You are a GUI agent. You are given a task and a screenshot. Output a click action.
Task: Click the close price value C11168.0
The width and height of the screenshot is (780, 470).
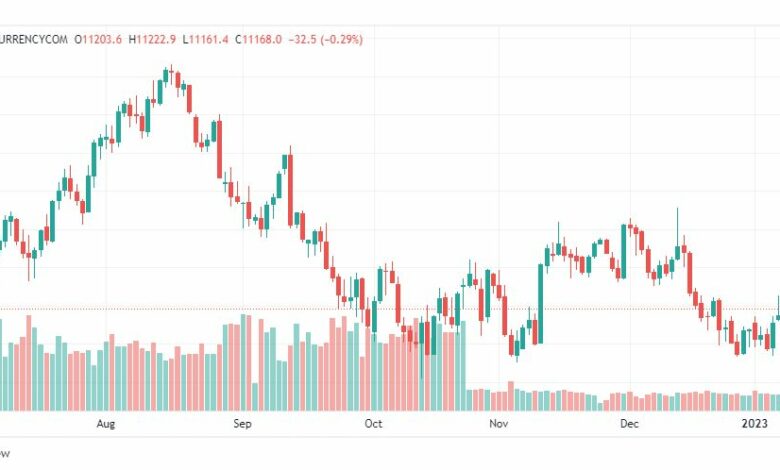tap(259, 39)
